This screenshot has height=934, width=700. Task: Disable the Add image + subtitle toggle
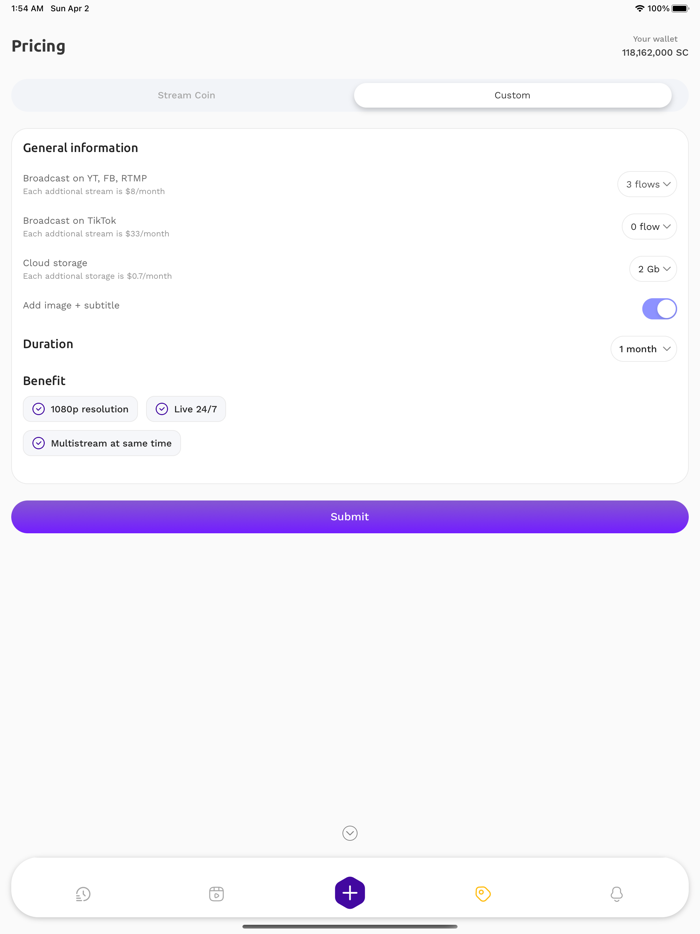[659, 309]
